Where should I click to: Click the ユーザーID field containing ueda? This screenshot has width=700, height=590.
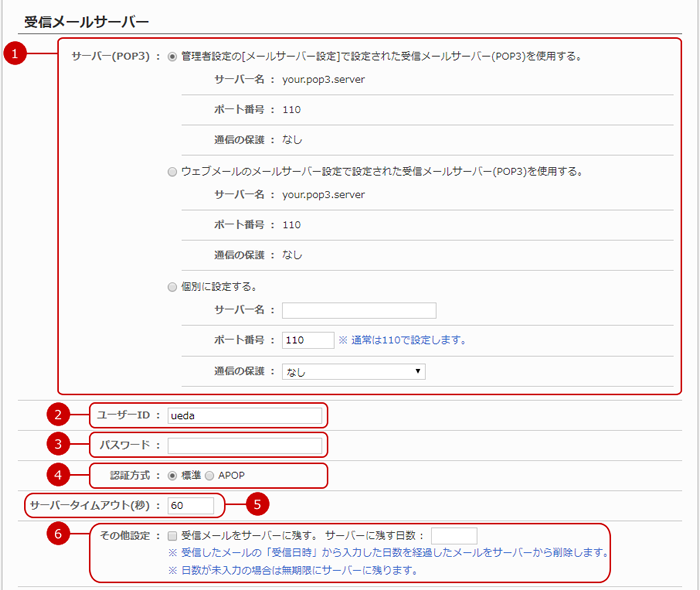coord(245,415)
